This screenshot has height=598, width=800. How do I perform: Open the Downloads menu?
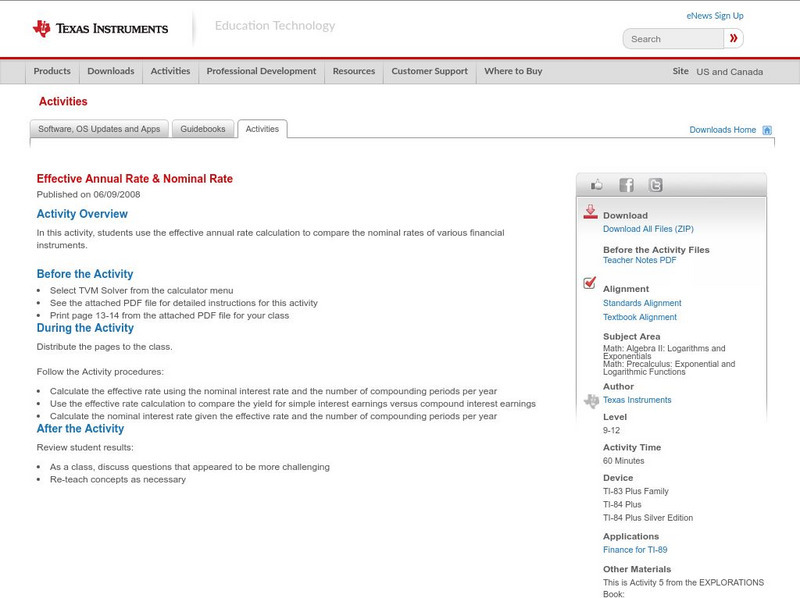coord(111,71)
